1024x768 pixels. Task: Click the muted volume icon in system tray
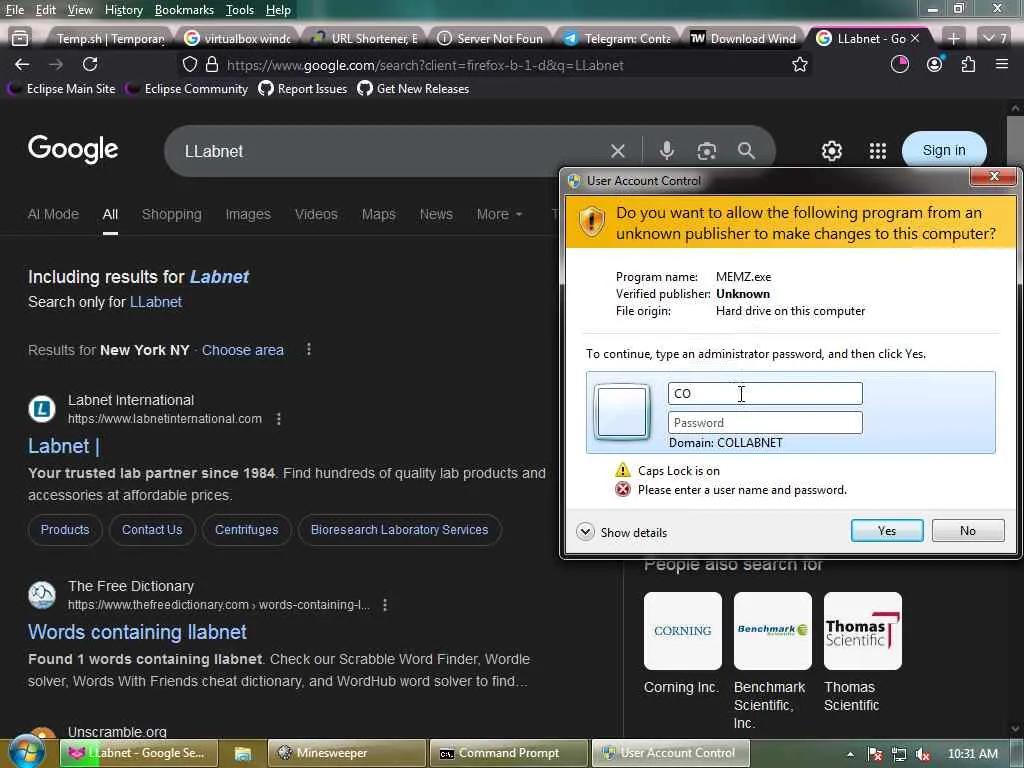tap(923, 754)
